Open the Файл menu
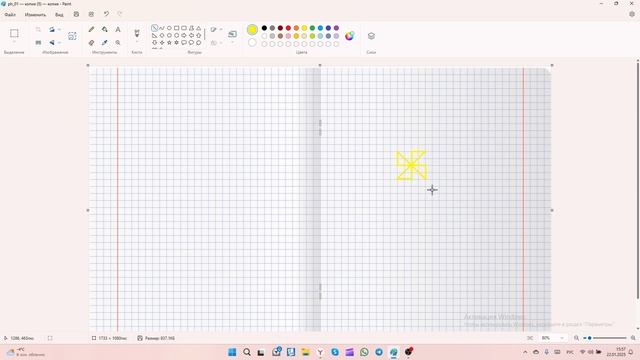 pyautogui.click(x=10, y=14)
